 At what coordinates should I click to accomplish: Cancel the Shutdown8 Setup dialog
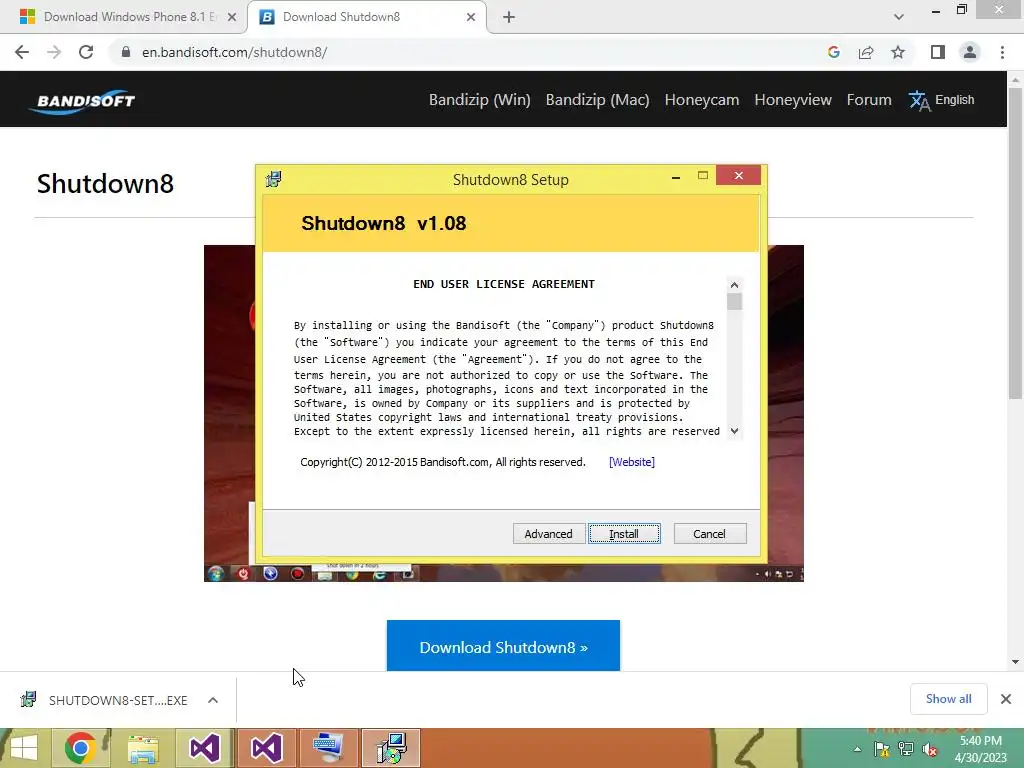[x=709, y=534]
